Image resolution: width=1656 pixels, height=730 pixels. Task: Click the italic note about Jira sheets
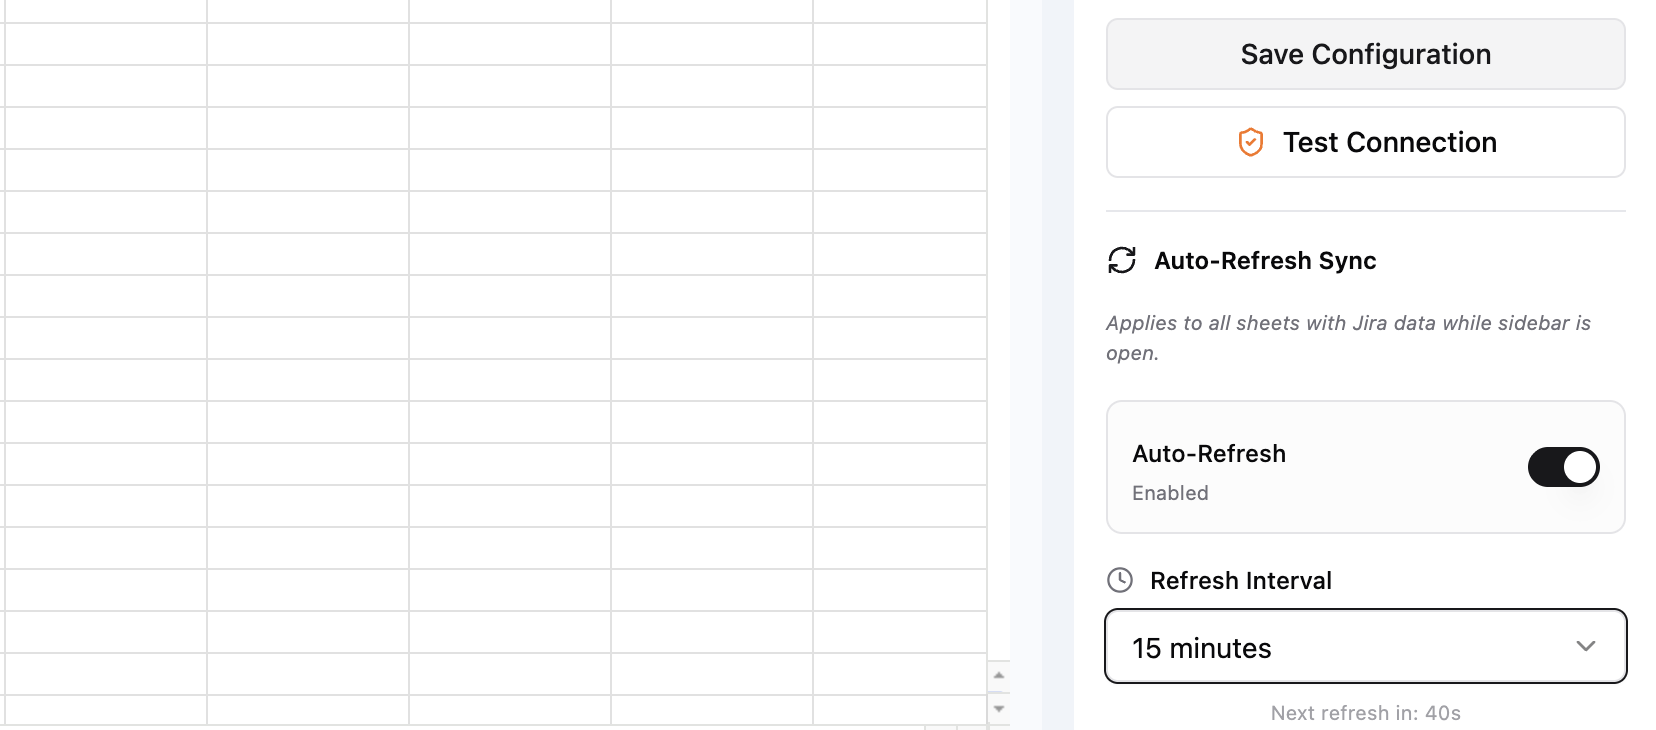click(1347, 337)
